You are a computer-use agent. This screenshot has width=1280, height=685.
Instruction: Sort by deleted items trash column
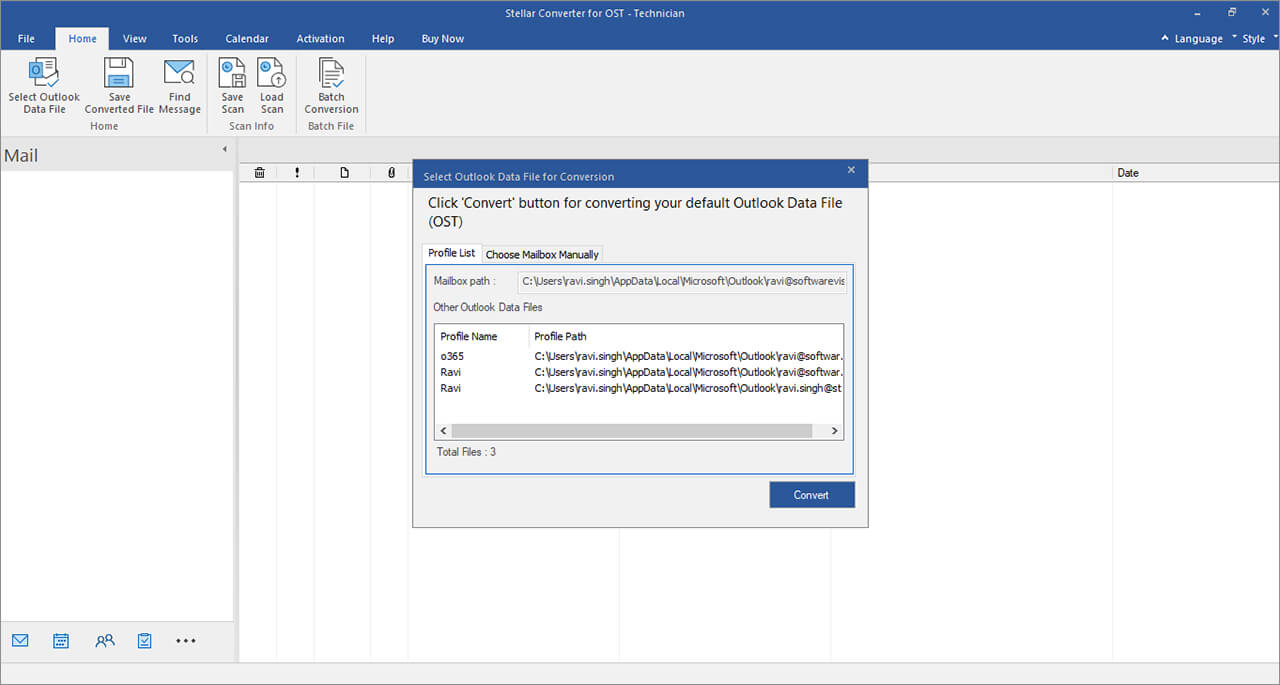coord(259,173)
